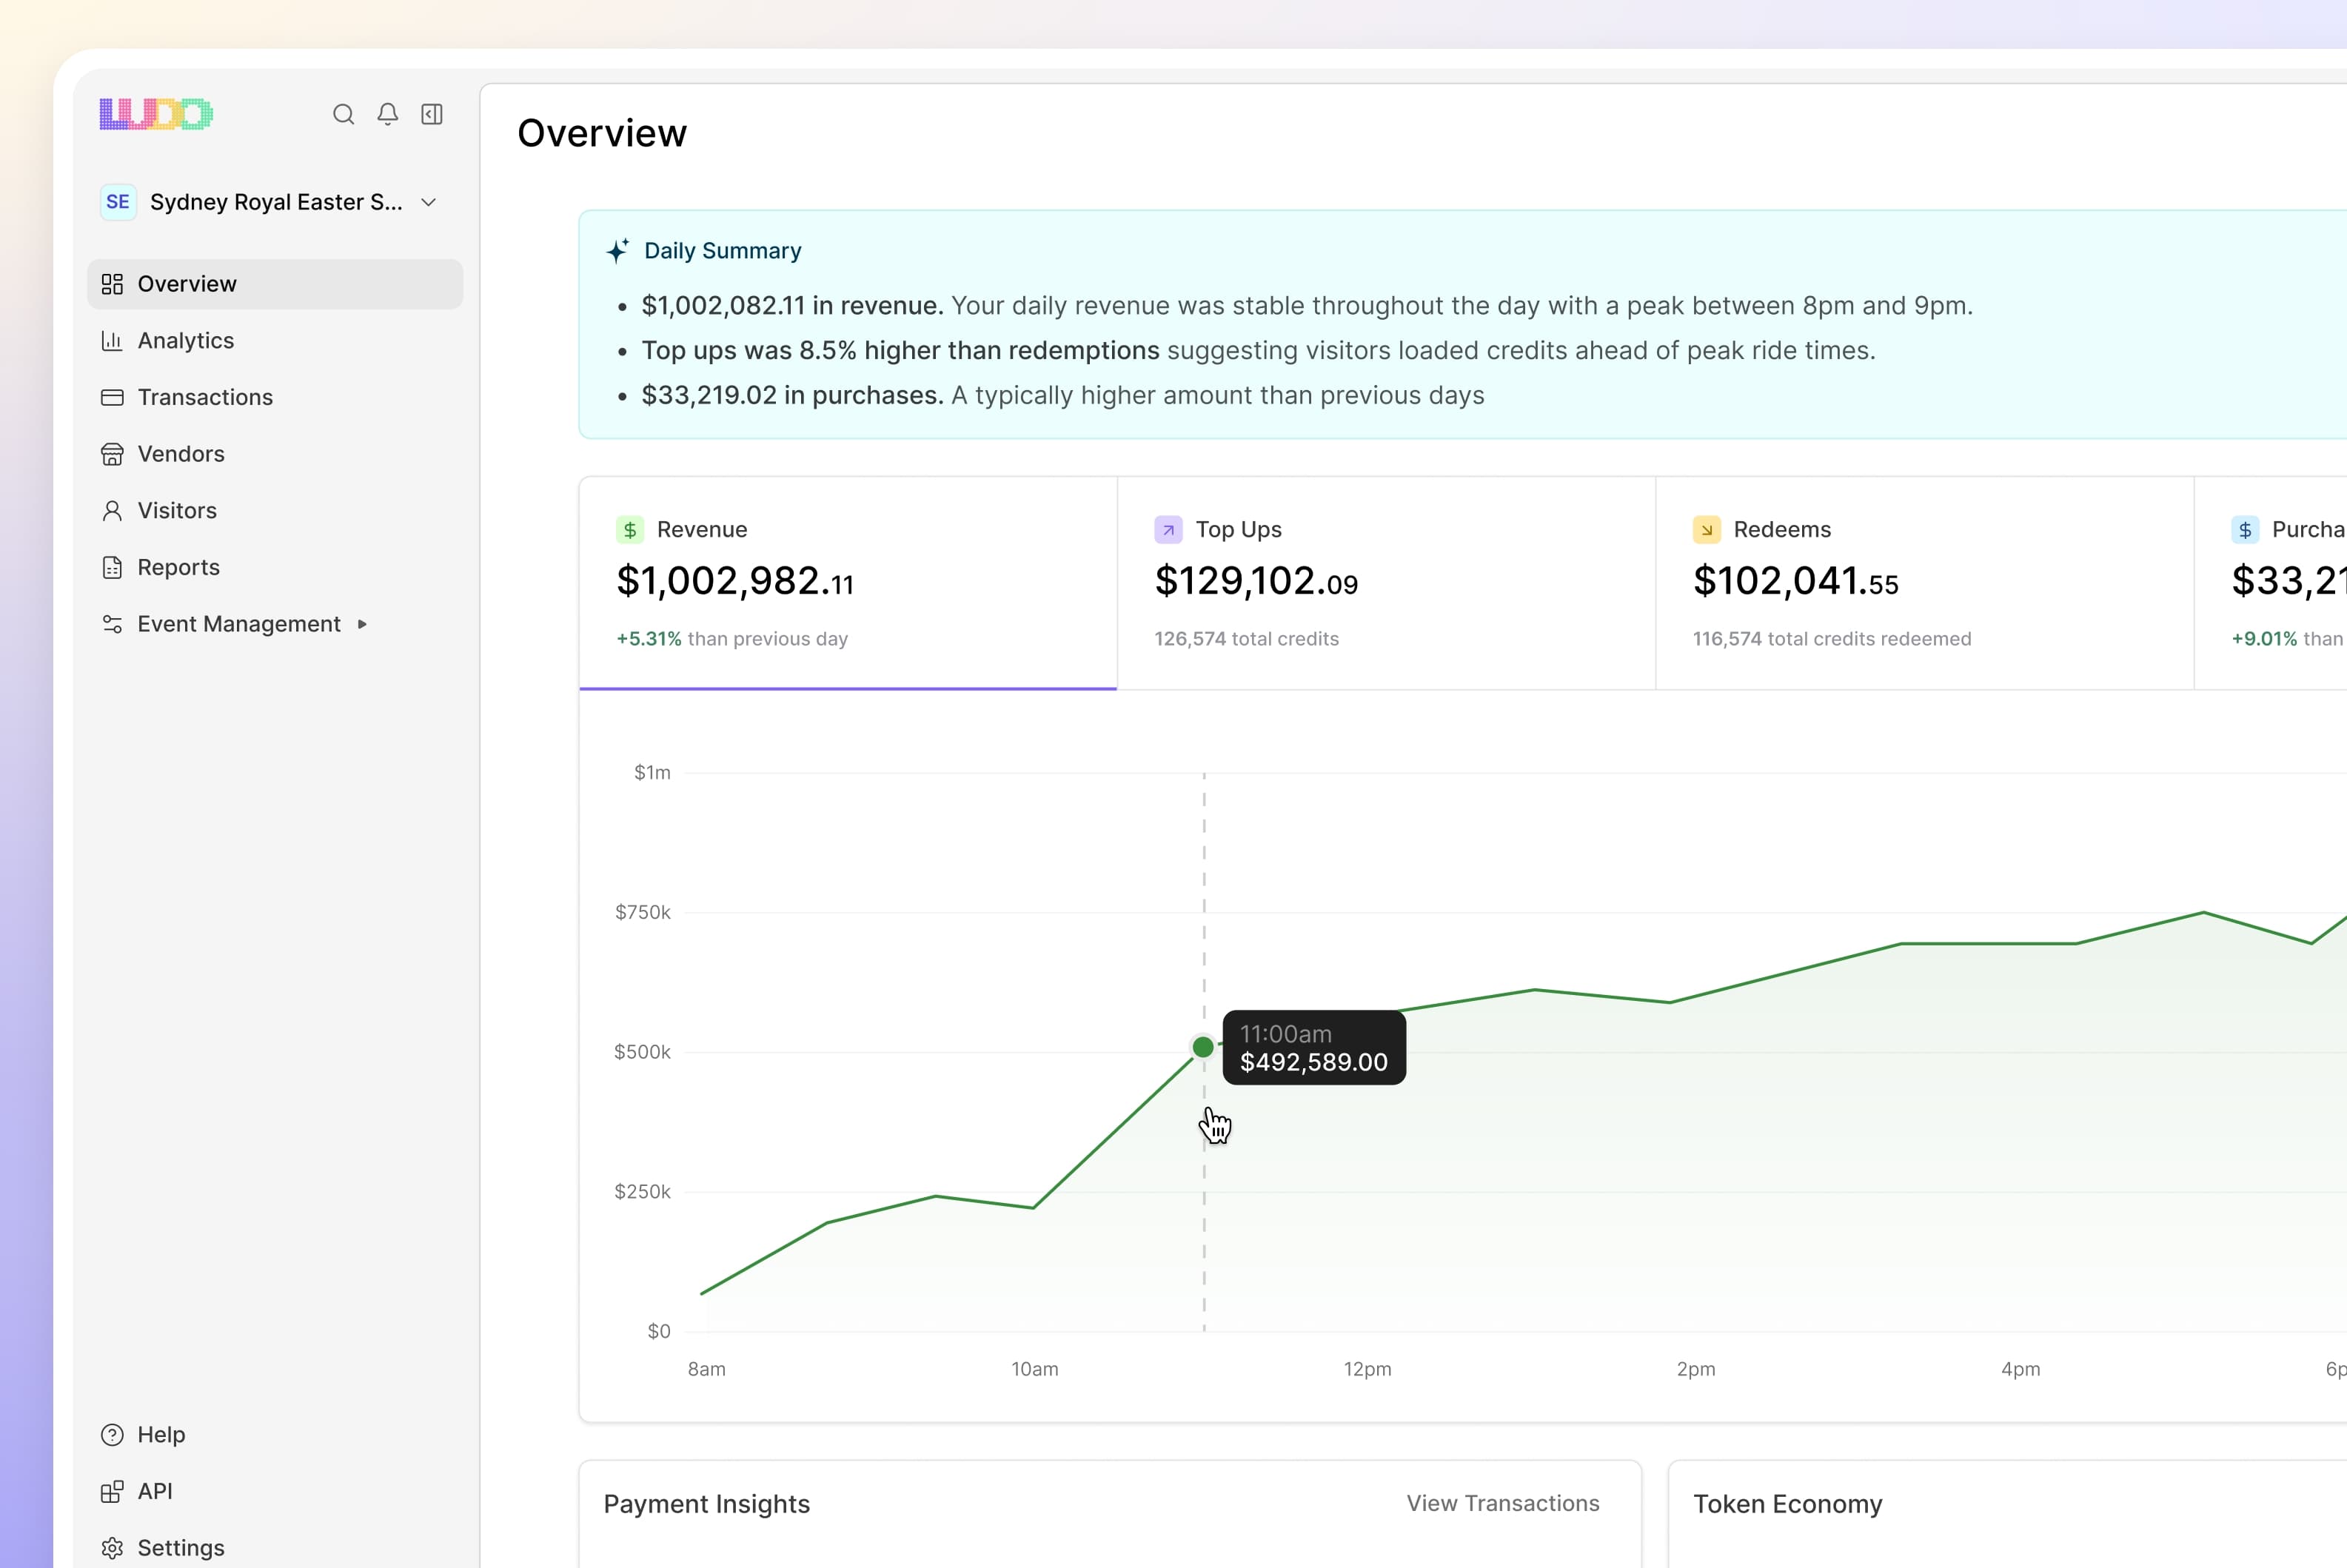Image resolution: width=2347 pixels, height=1568 pixels.
Task: Open Reports using the document icon
Action: point(113,567)
